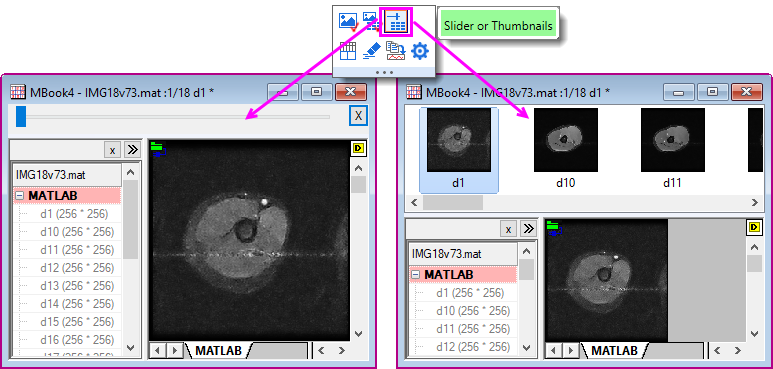Select the eraser icon in the mini toolbar
Viewport: 773px width, 369px height.
pyautogui.click(x=372, y=51)
